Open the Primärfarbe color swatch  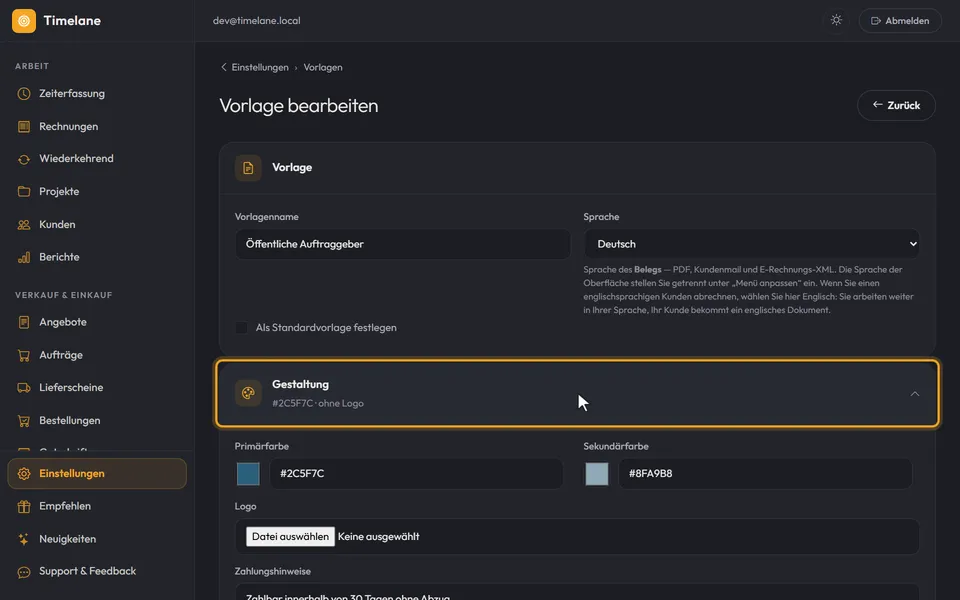coord(248,474)
